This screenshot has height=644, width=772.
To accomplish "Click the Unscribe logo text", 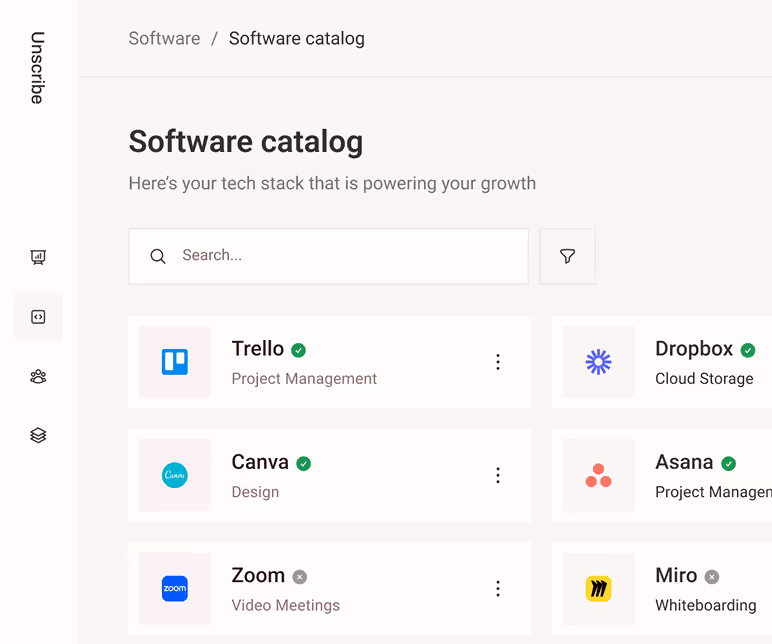I will pos(37,68).
